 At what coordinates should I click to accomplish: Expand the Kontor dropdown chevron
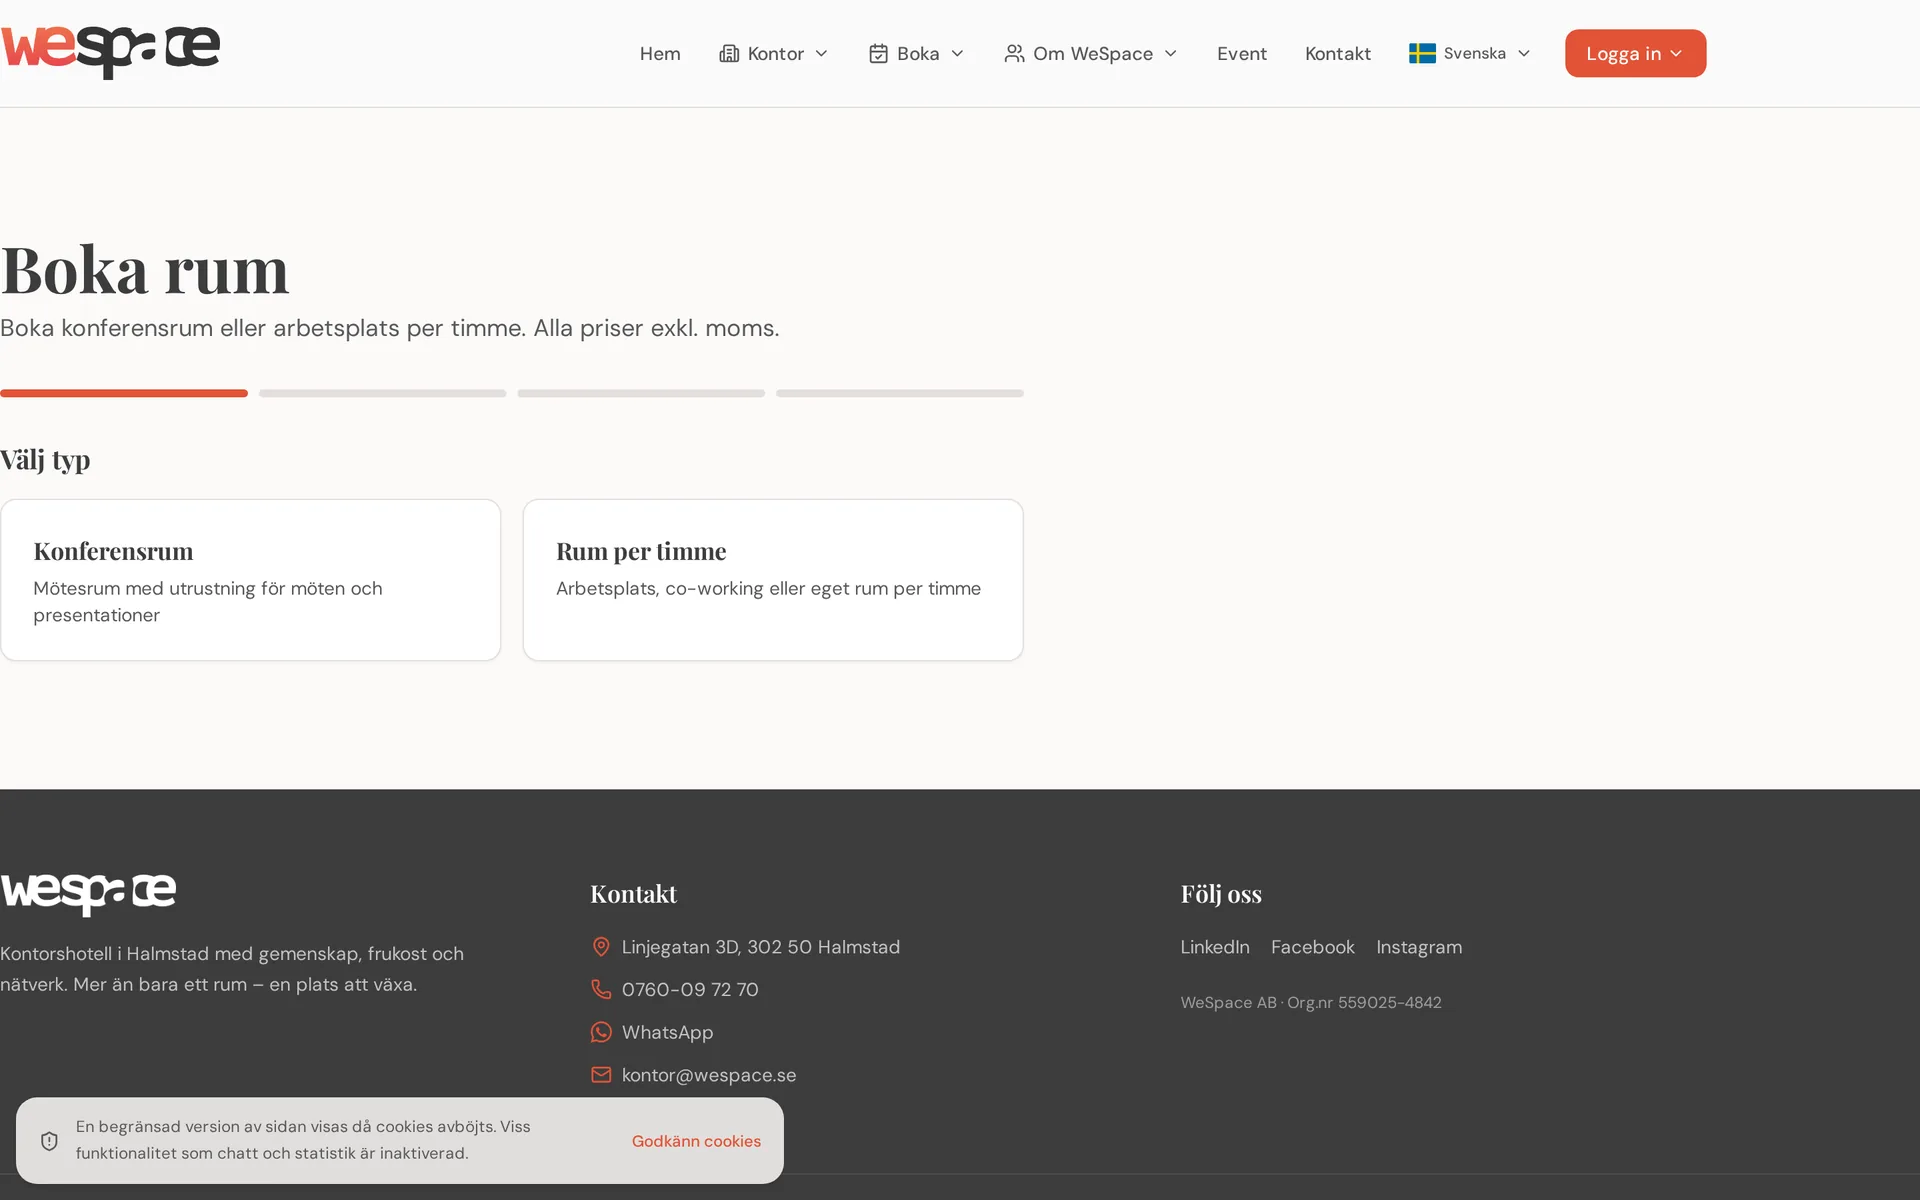tap(822, 53)
